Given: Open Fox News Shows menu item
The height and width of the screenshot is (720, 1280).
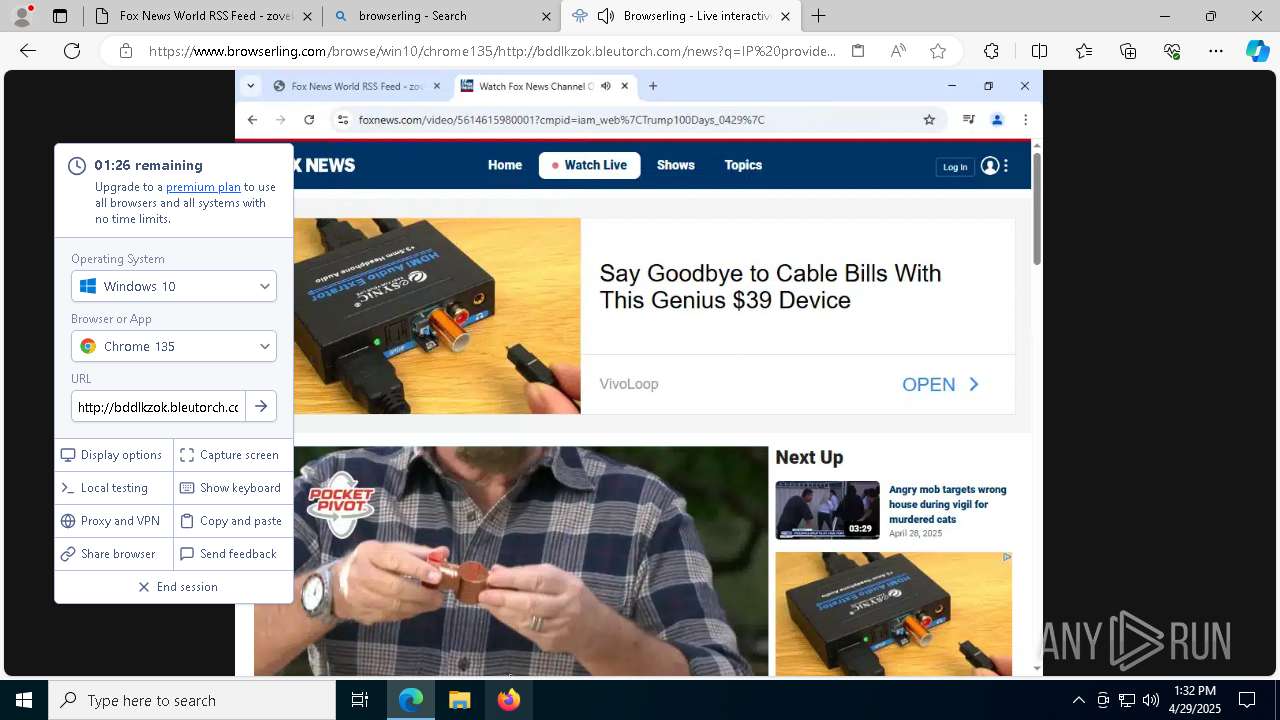Looking at the screenshot, I should (676, 165).
